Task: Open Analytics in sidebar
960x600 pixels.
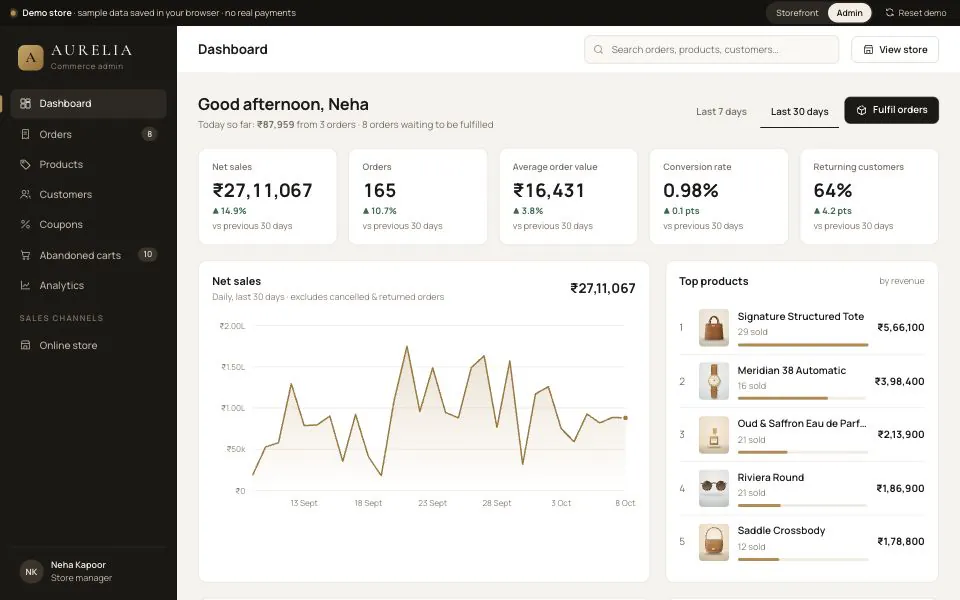Action: (x=88, y=285)
